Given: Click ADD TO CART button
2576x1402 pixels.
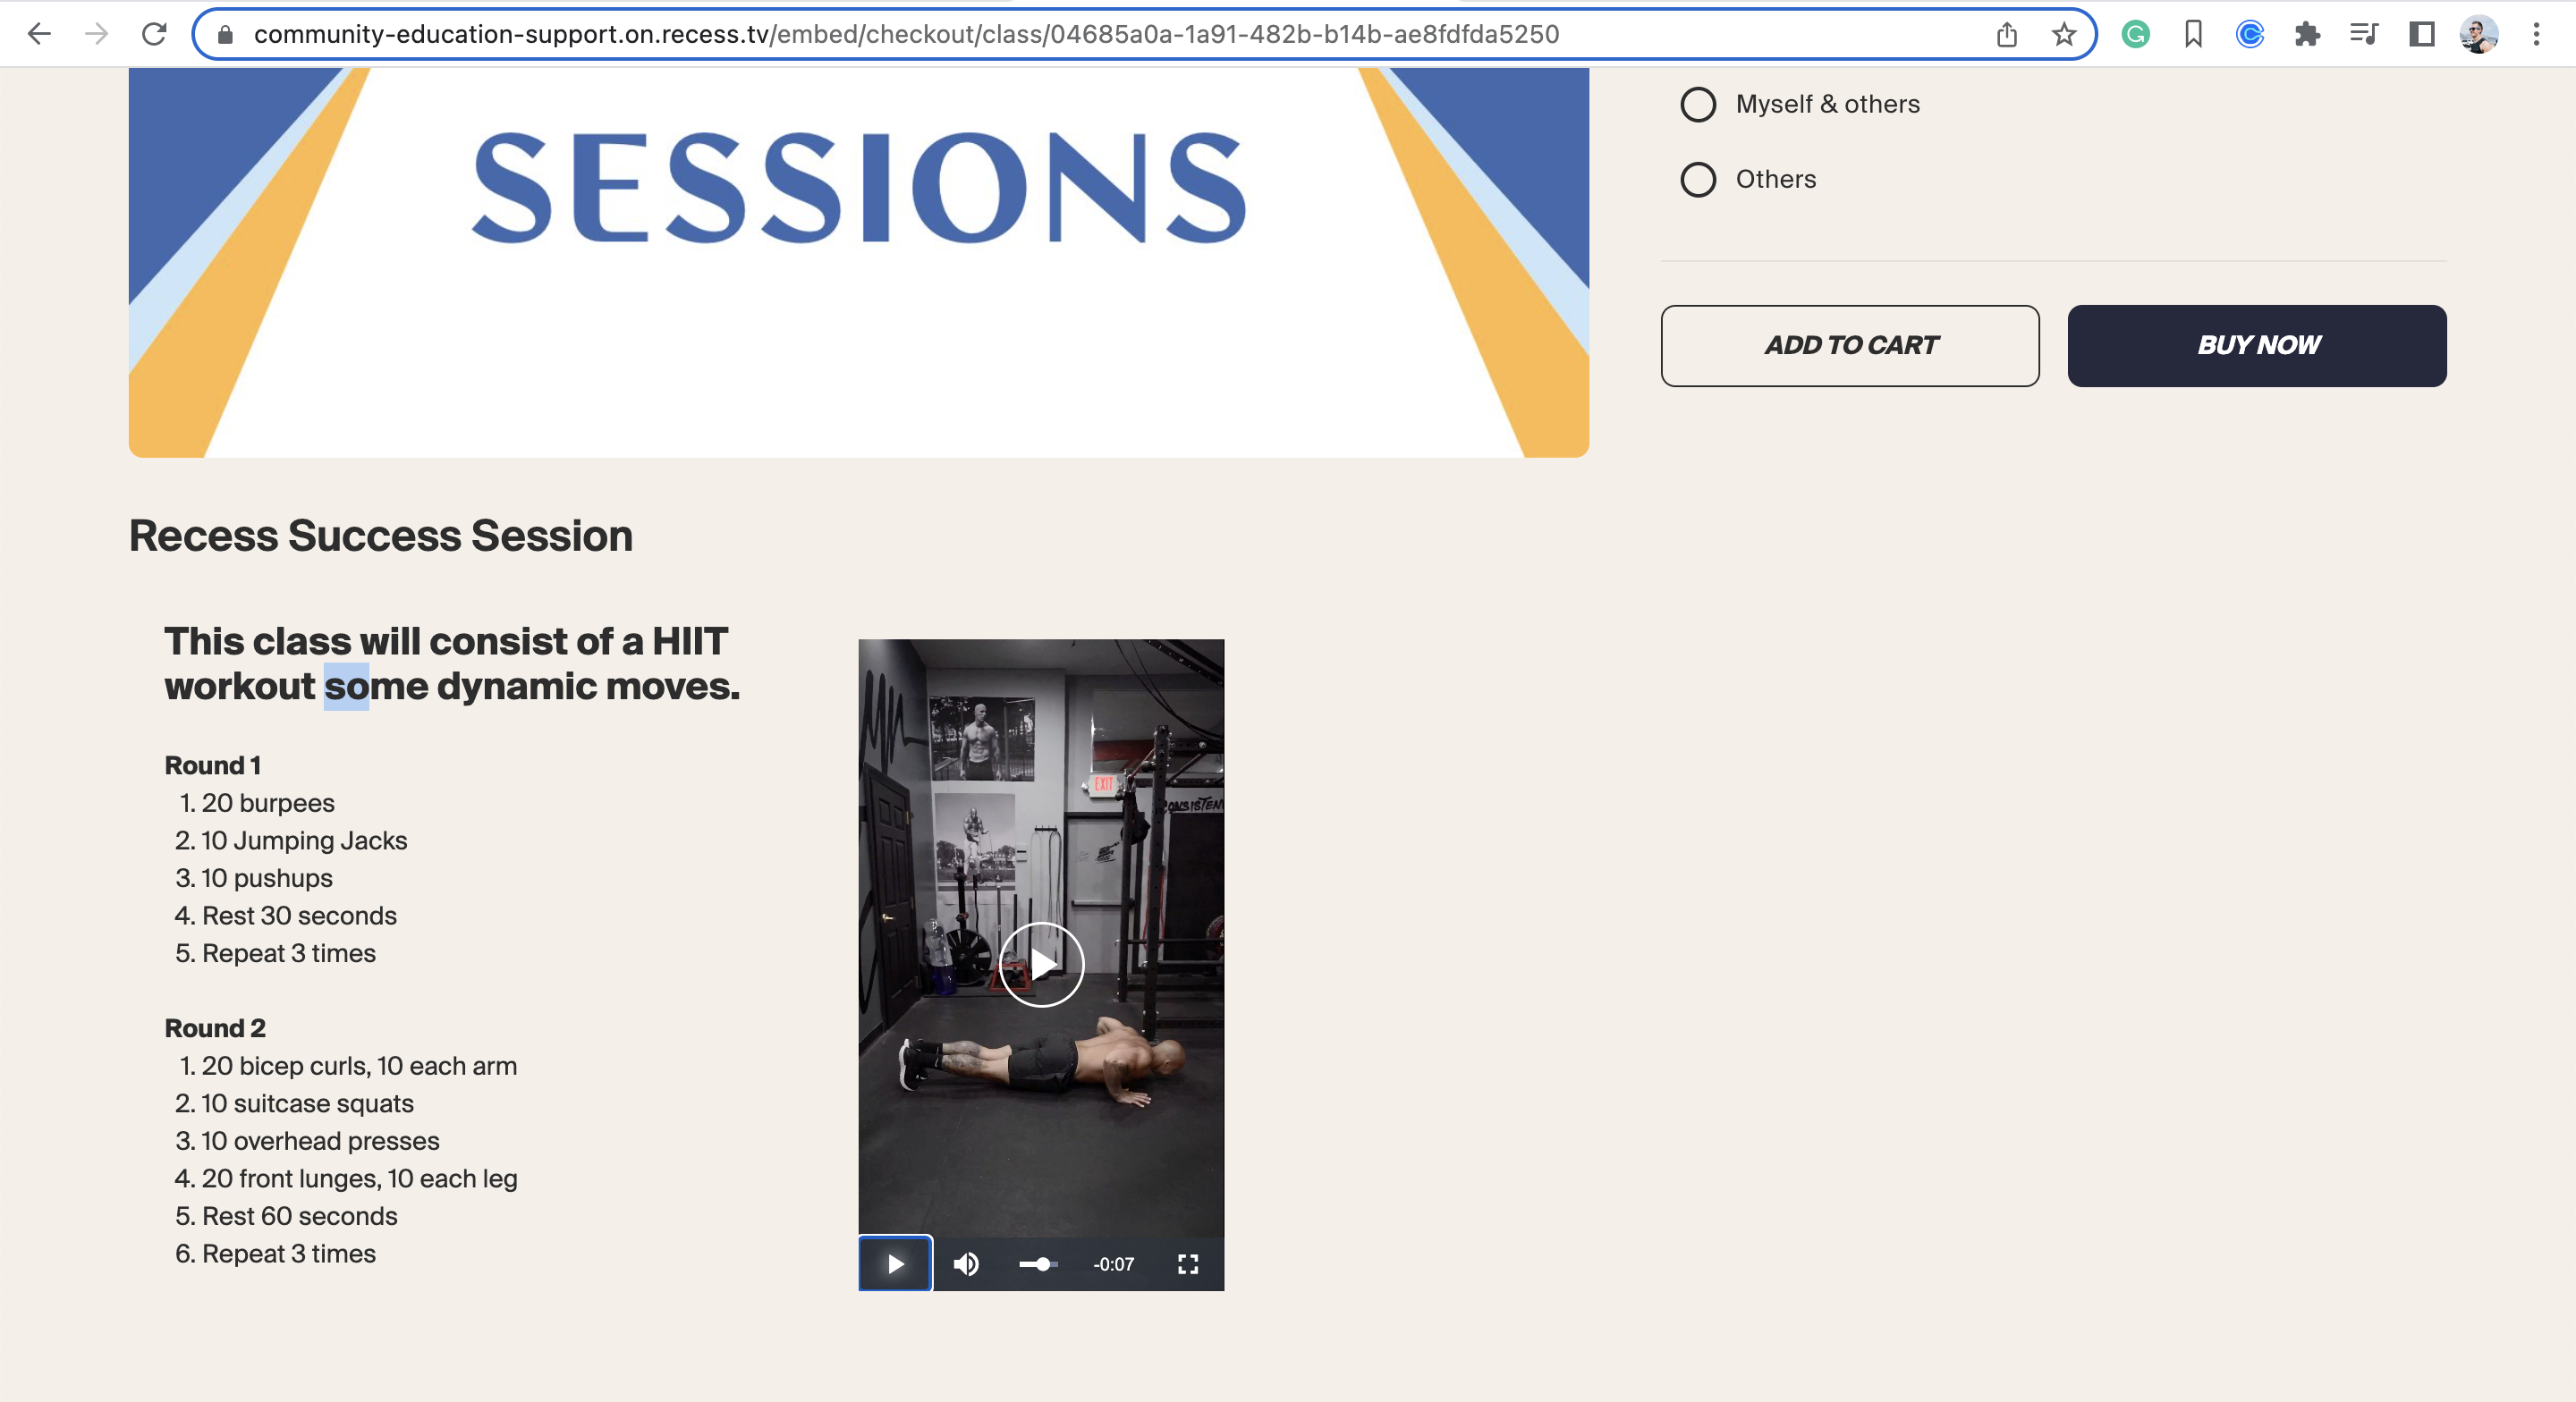Looking at the screenshot, I should pyautogui.click(x=1849, y=345).
